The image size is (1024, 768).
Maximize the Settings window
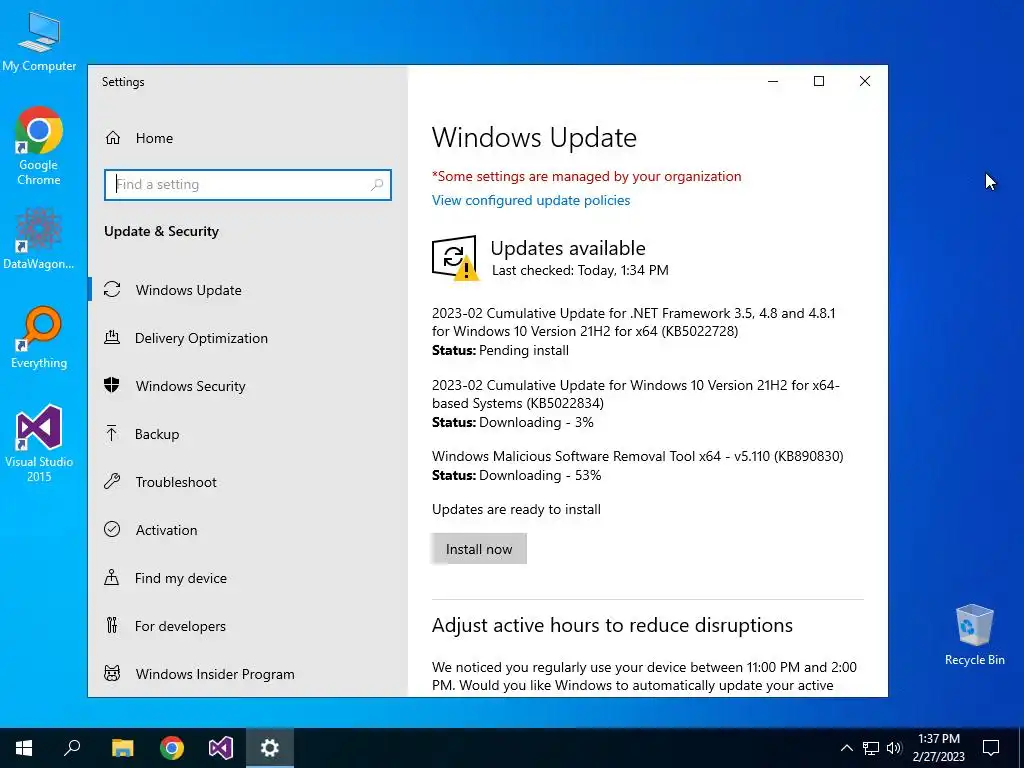click(819, 81)
